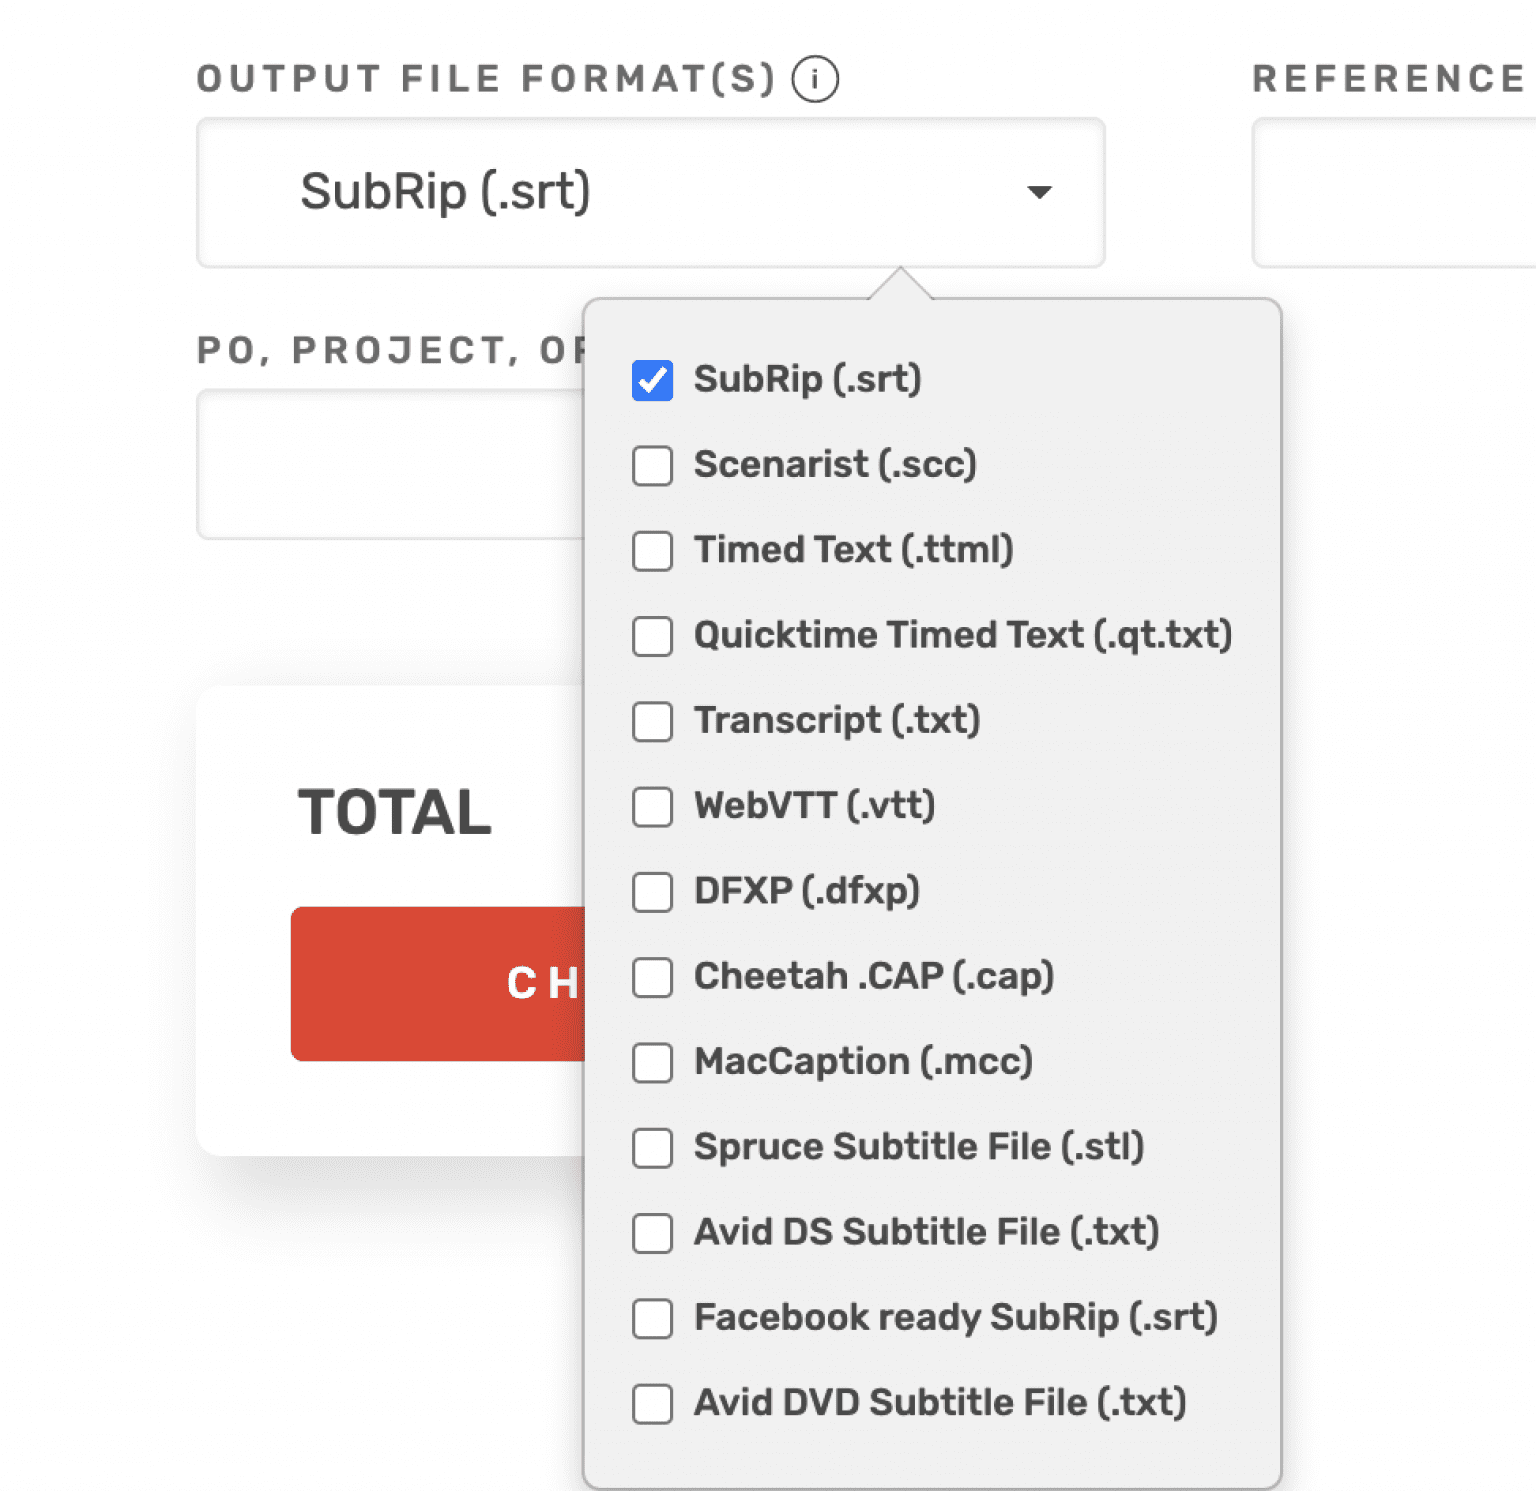The image size is (1536, 1491).
Task: Tick the Quicktime Timed Text (.qt.txt) checkbox
Action: click(x=652, y=636)
